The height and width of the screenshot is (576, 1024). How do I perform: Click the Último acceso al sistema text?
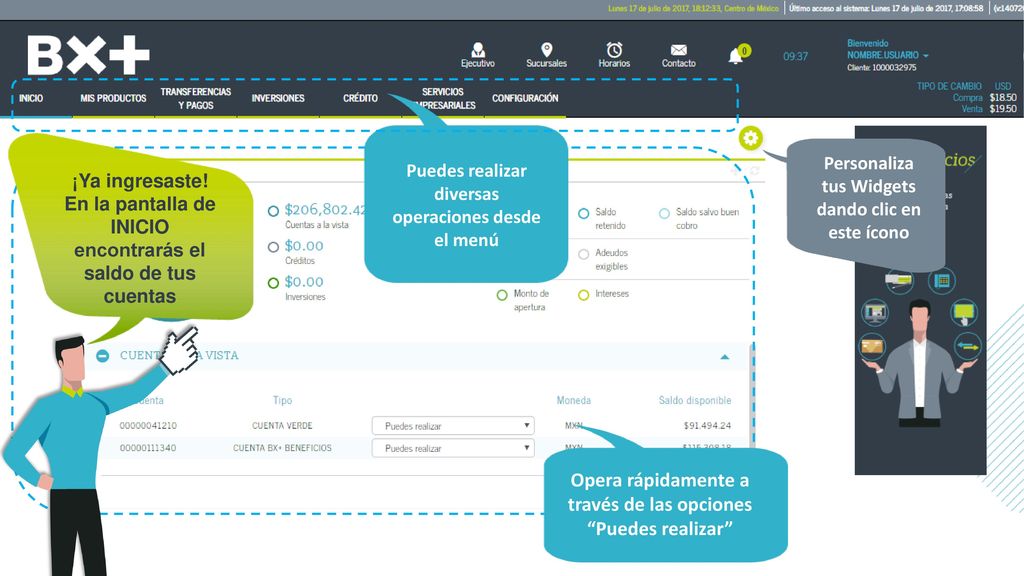point(886,8)
